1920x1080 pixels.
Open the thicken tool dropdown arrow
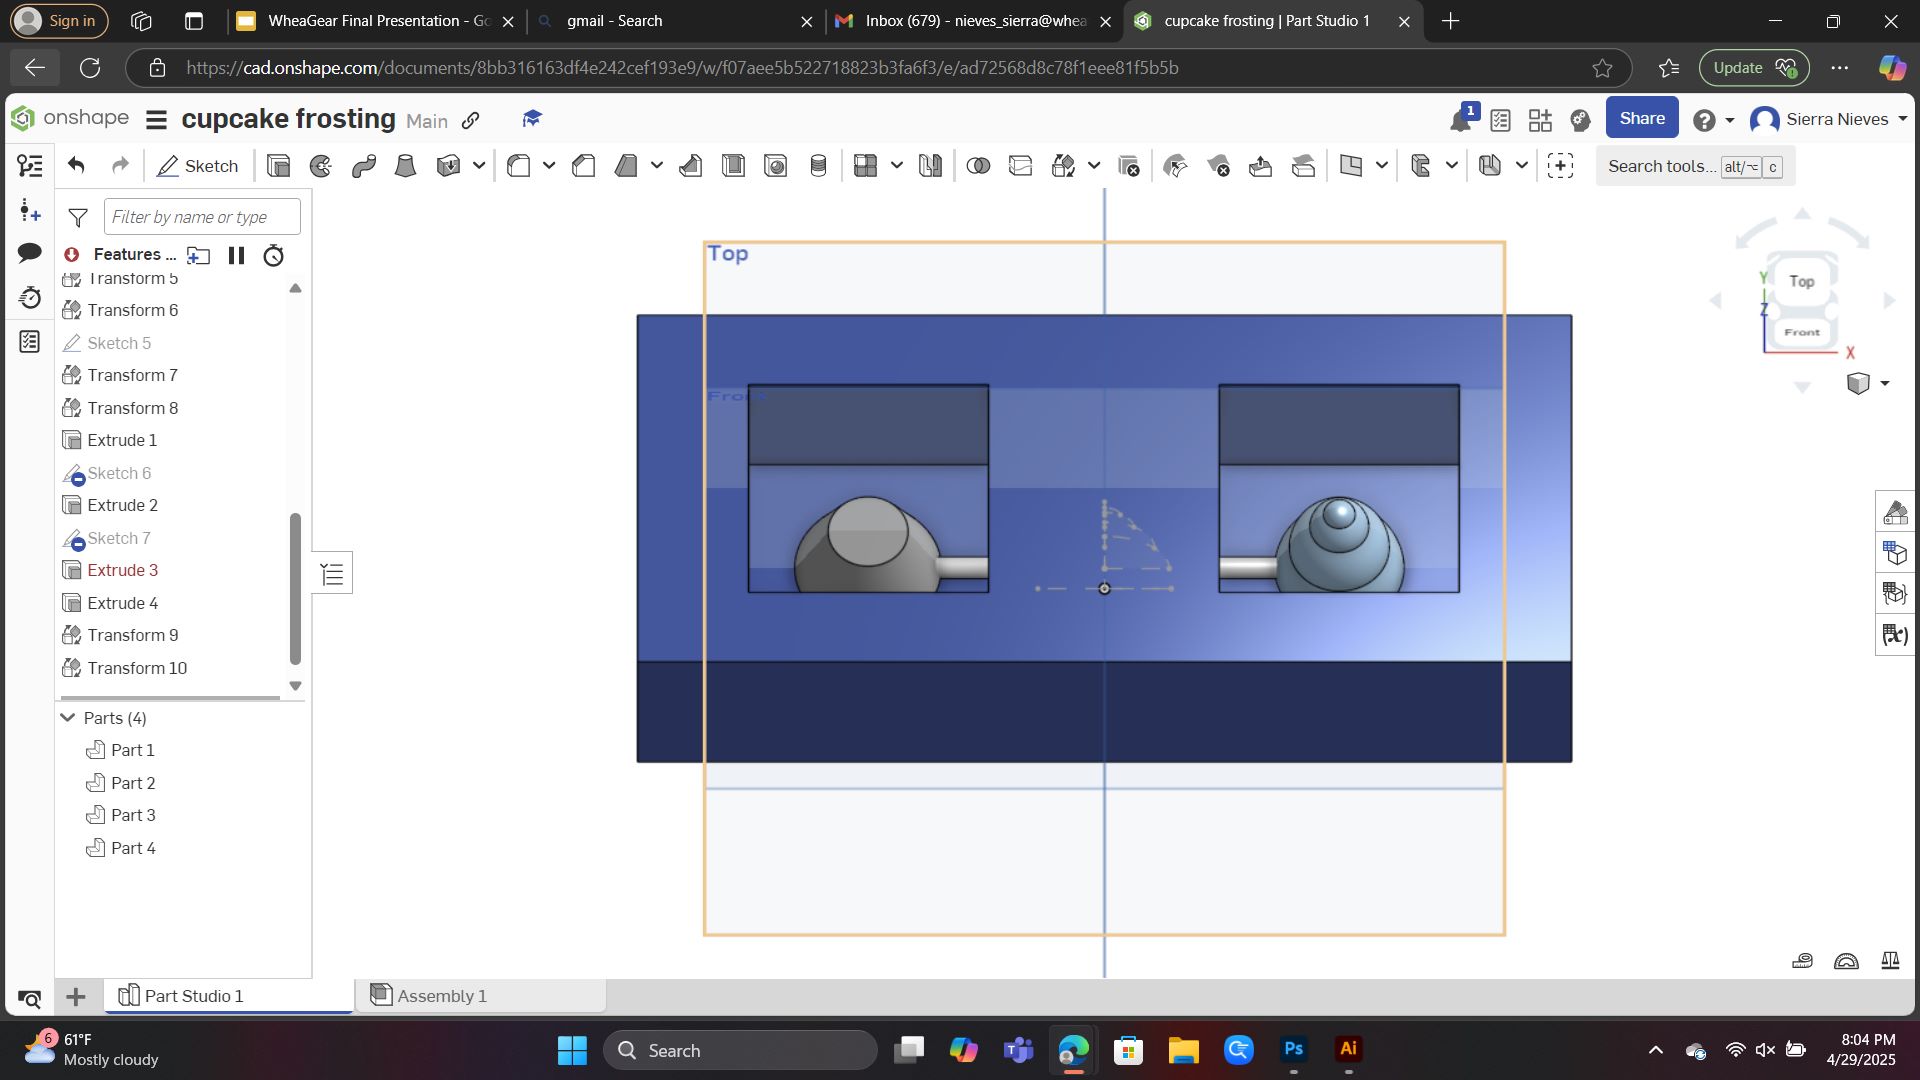click(479, 166)
